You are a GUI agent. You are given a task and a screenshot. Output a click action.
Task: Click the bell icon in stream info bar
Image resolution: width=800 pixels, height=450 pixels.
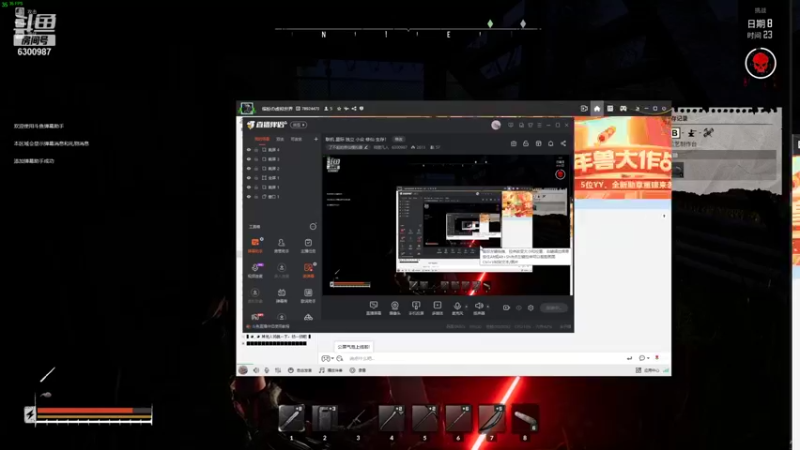tap(551, 144)
